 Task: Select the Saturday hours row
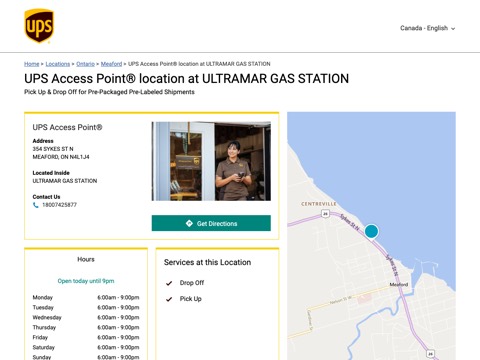pos(86,347)
